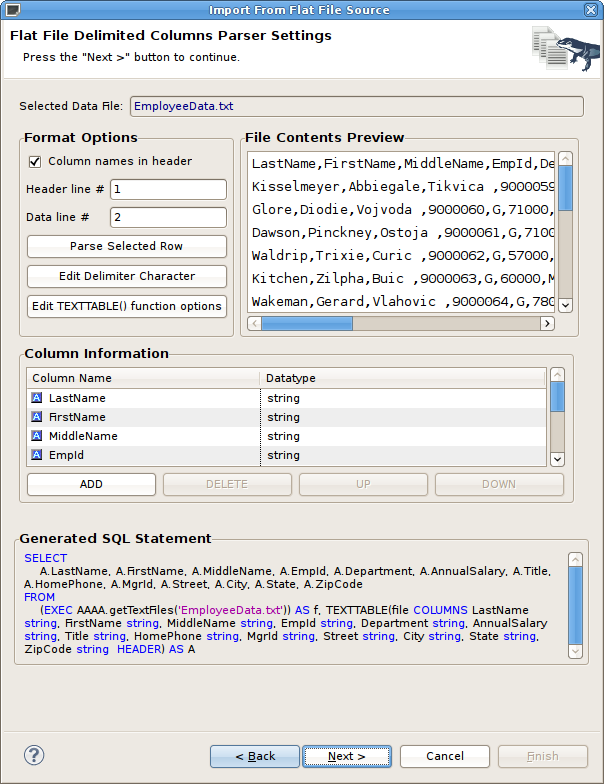Click the Next > button
Viewport: 604px width, 784px height.
pyautogui.click(x=346, y=756)
